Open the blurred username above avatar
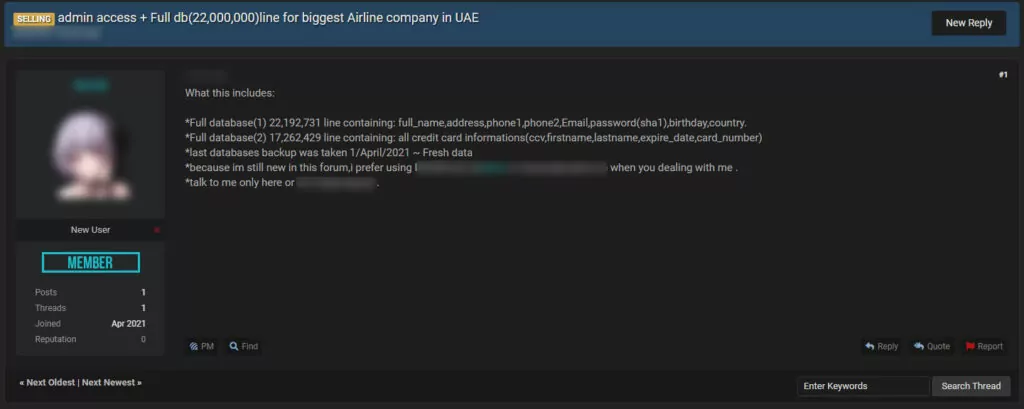Image resolution: width=1024 pixels, height=409 pixels. pyautogui.click(x=91, y=86)
